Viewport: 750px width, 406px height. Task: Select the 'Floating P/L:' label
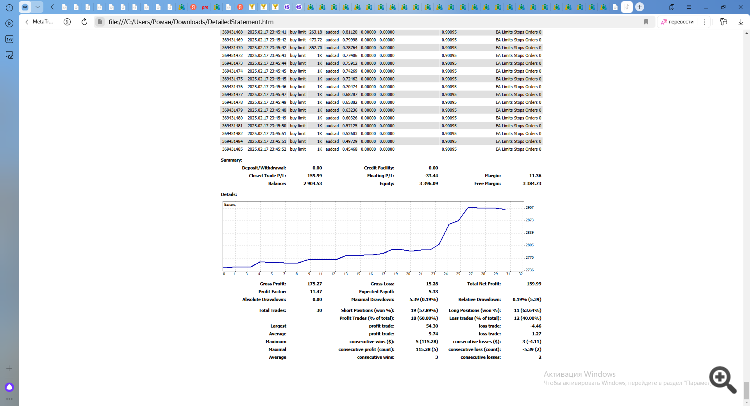coord(381,176)
